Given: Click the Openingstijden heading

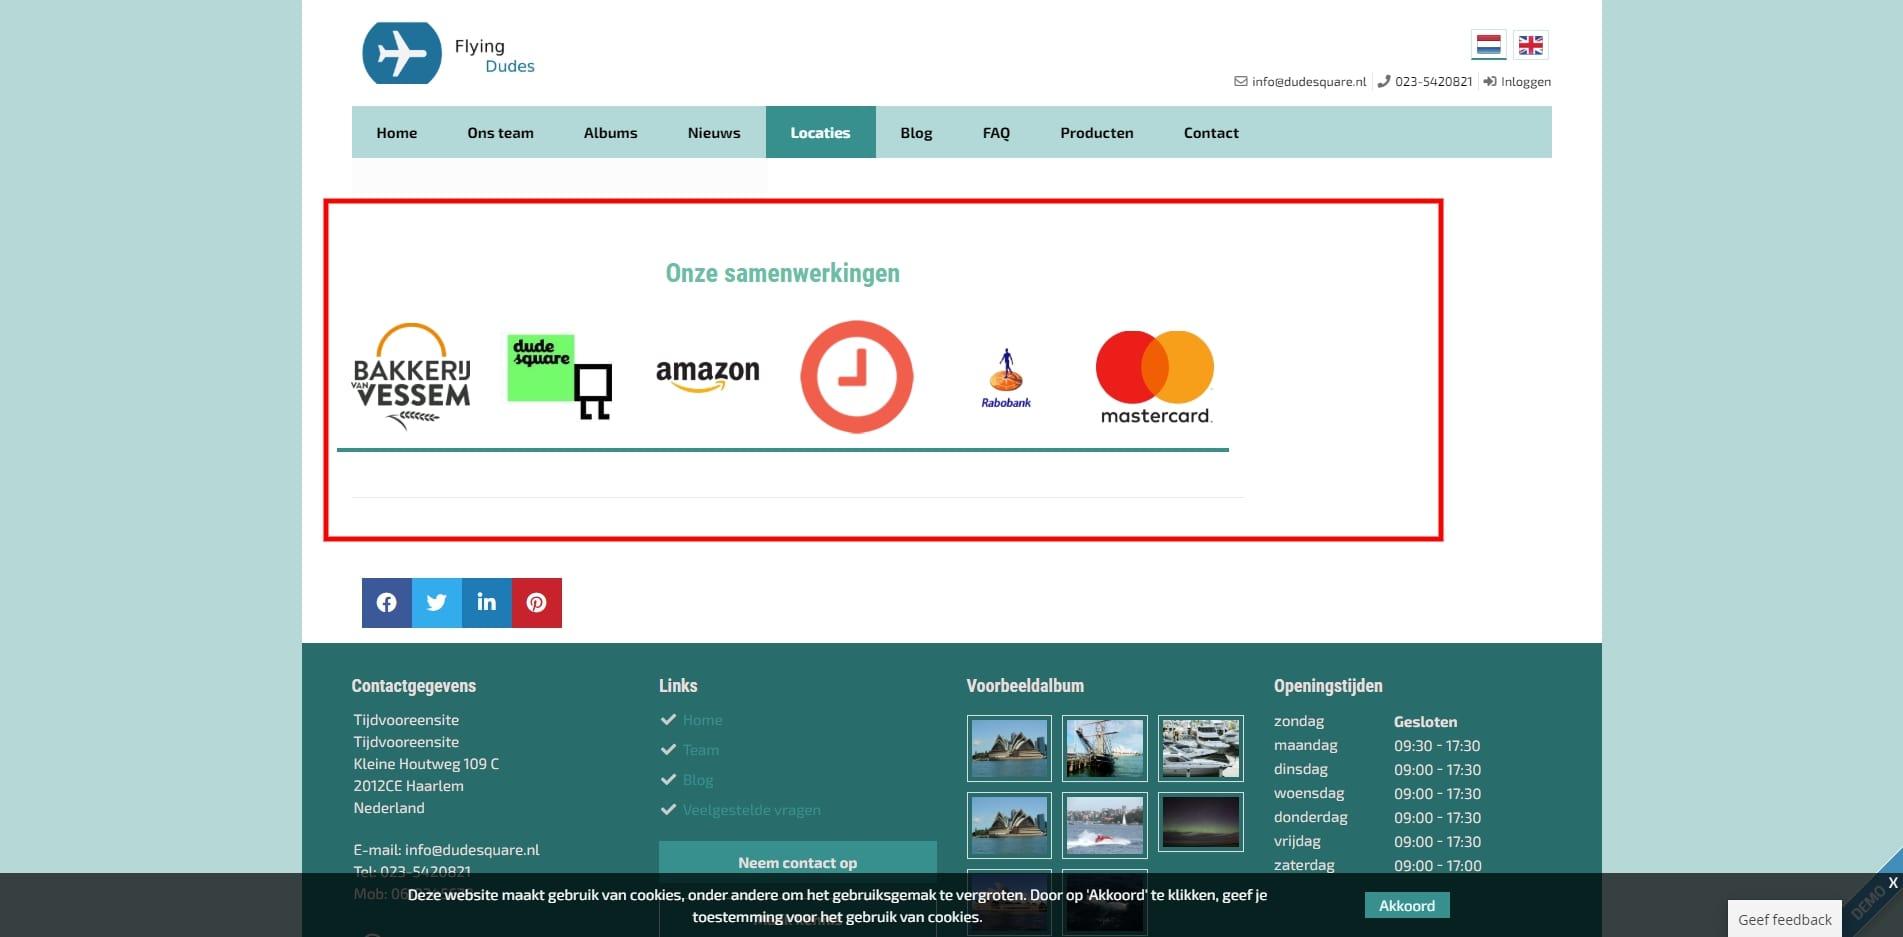Looking at the screenshot, I should [x=1328, y=686].
